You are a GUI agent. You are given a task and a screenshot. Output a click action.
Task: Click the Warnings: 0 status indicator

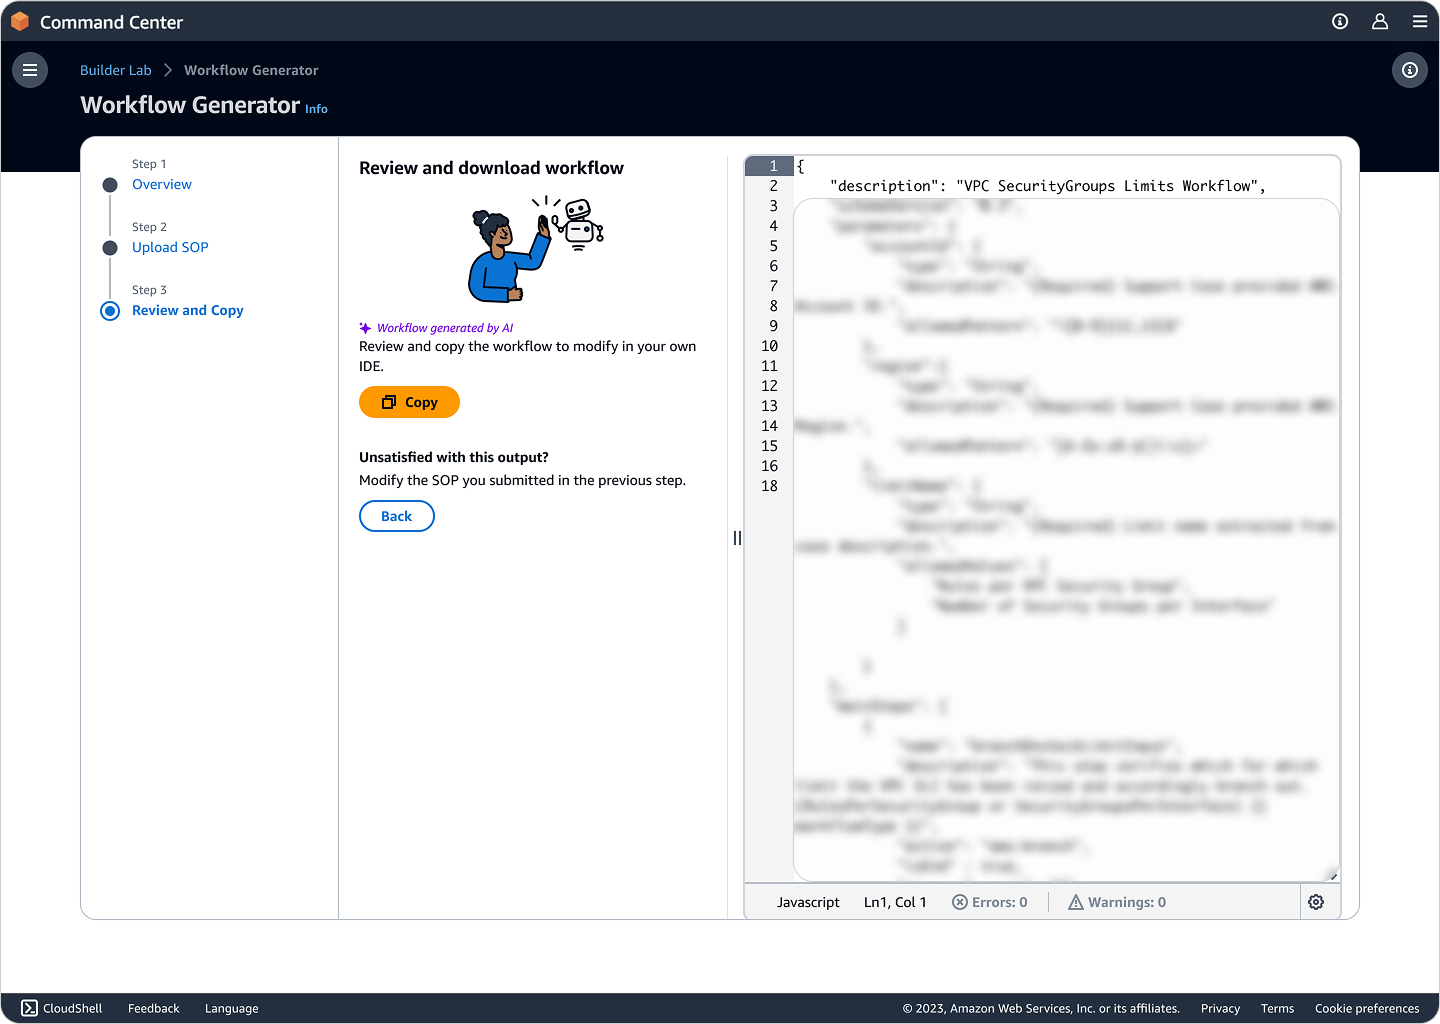pyautogui.click(x=1117, y=902)
